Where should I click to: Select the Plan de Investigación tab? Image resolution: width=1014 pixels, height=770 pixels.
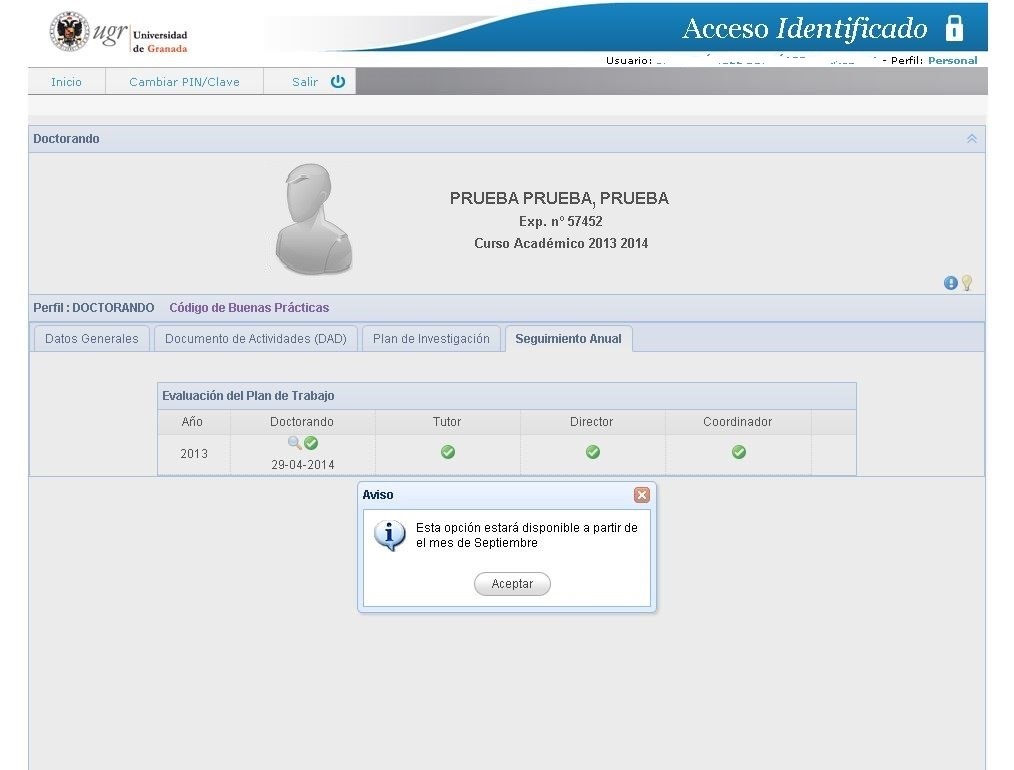pyautogui.click(x=431, y=339)
